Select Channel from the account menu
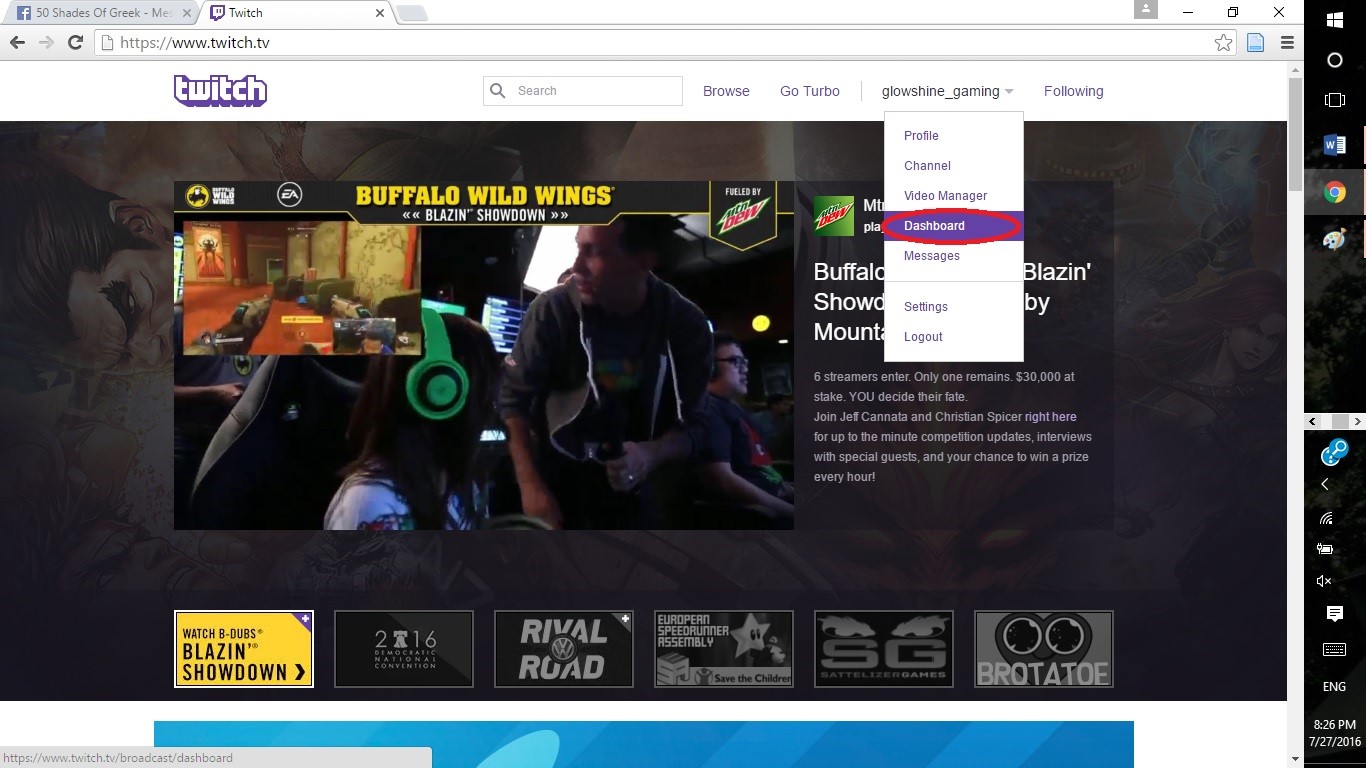 pos(927,166)
